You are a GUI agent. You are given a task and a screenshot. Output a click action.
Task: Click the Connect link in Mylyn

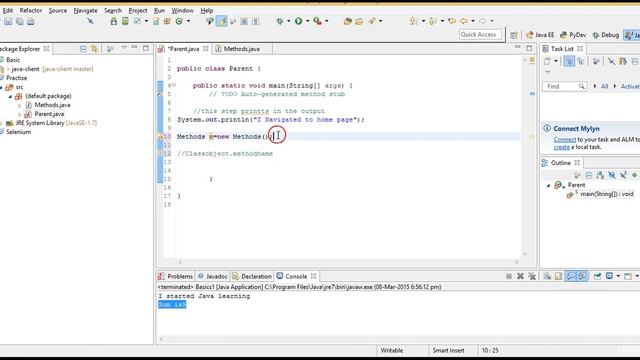click(564, 140)
